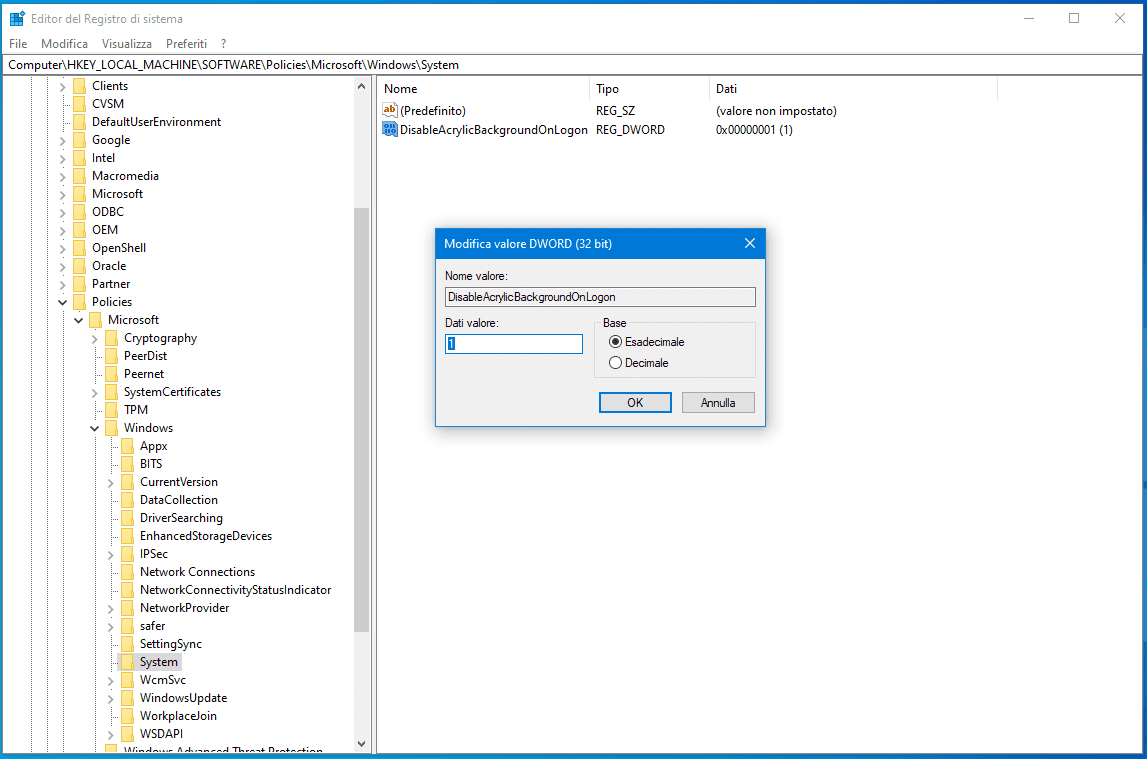Click the Google folder icon
The image size is (1147, 759).
79,140
